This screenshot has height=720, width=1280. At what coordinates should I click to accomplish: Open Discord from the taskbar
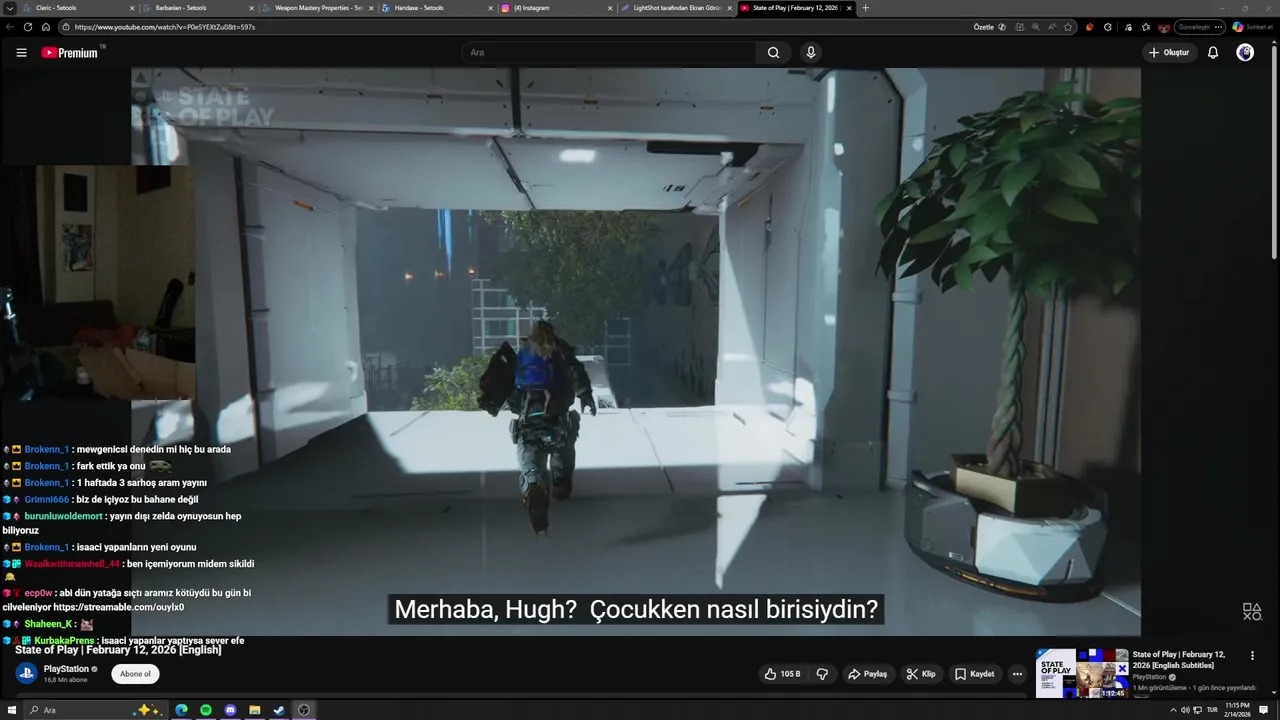click(x=231, y=710)
